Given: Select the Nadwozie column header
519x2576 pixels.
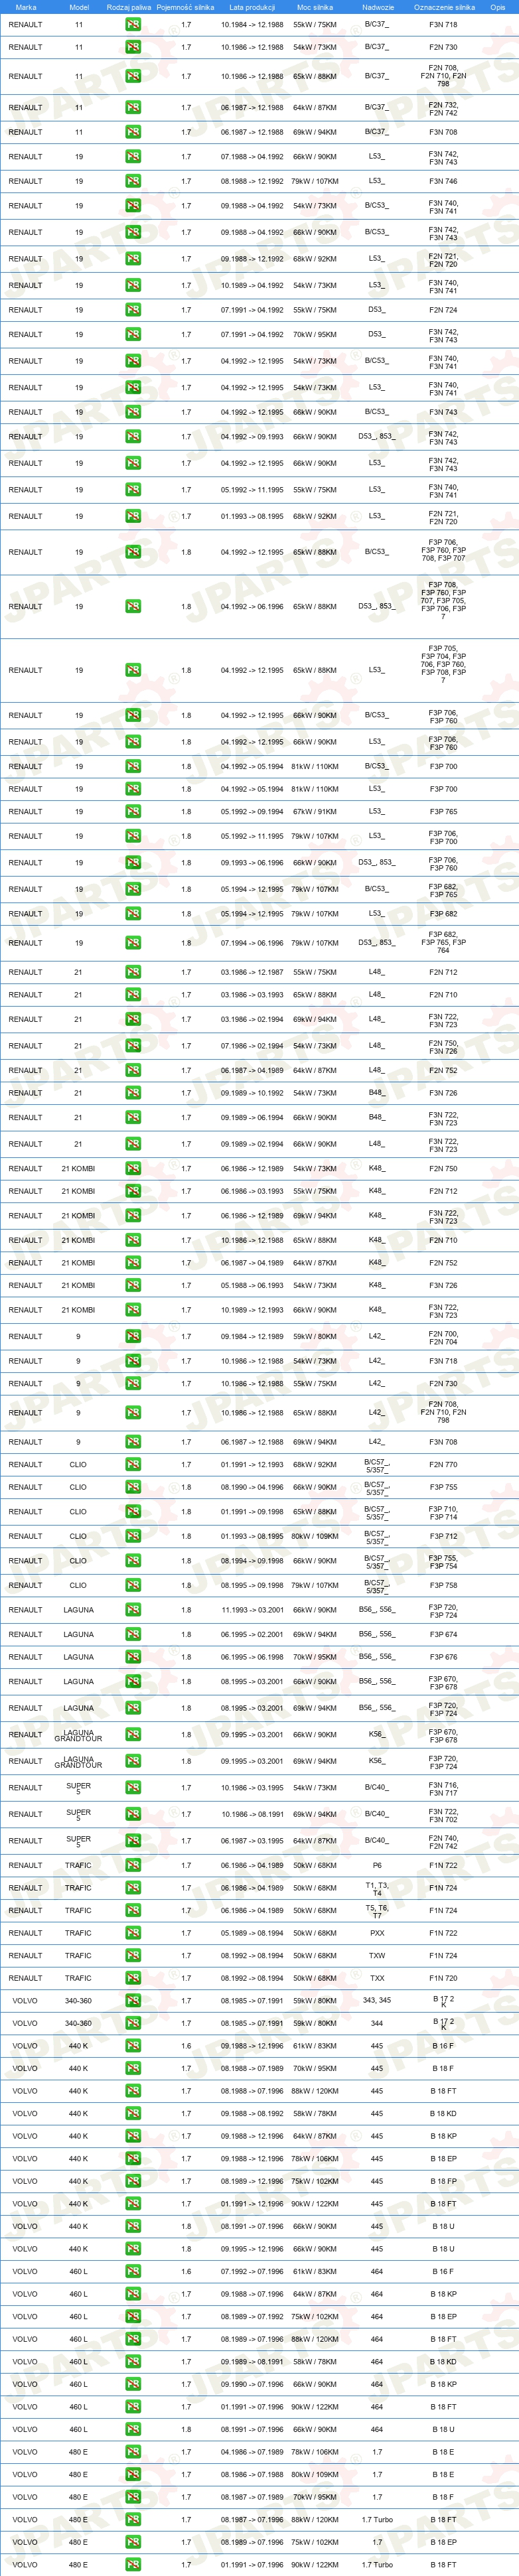Looking at the screenshot, I should [378, 7].
